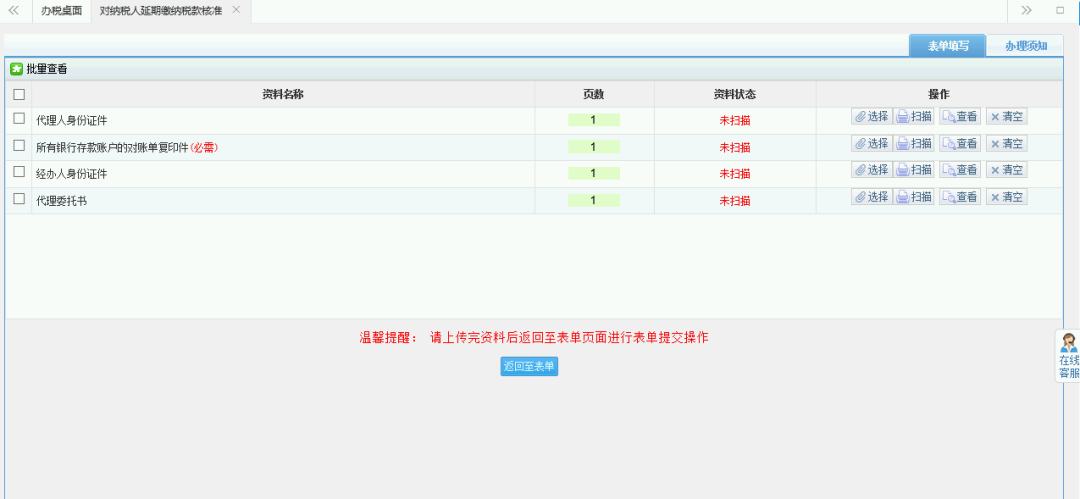Switch to the 办税桌面 tab
The height and width of the screenshot is (499, 1080).
(61, 11)
